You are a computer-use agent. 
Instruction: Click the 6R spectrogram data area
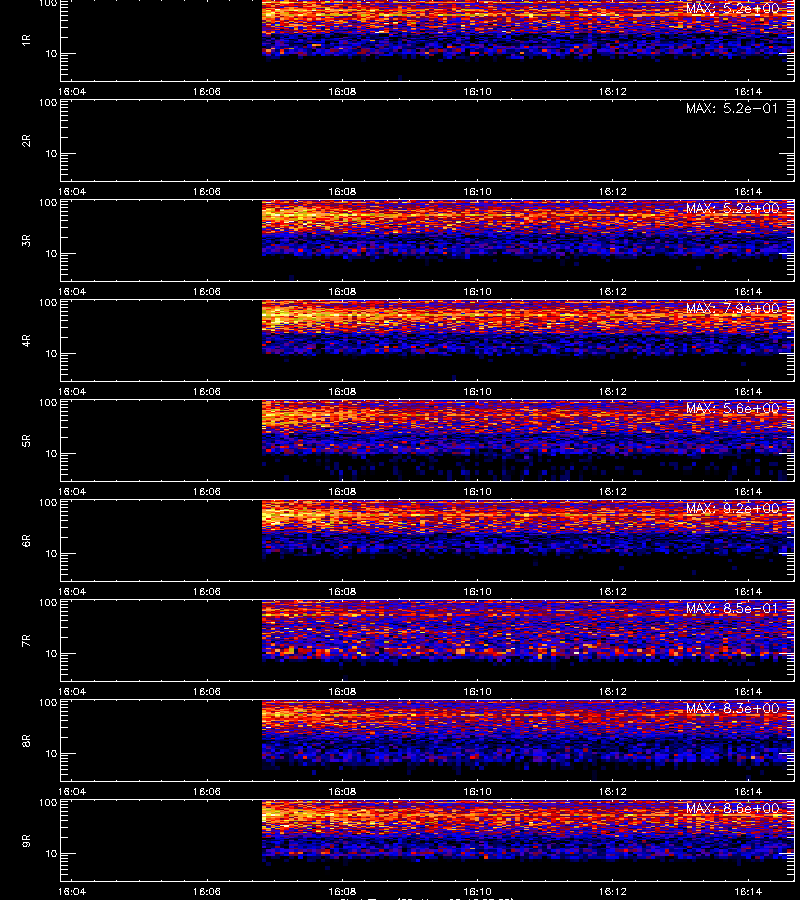point(528,528)
